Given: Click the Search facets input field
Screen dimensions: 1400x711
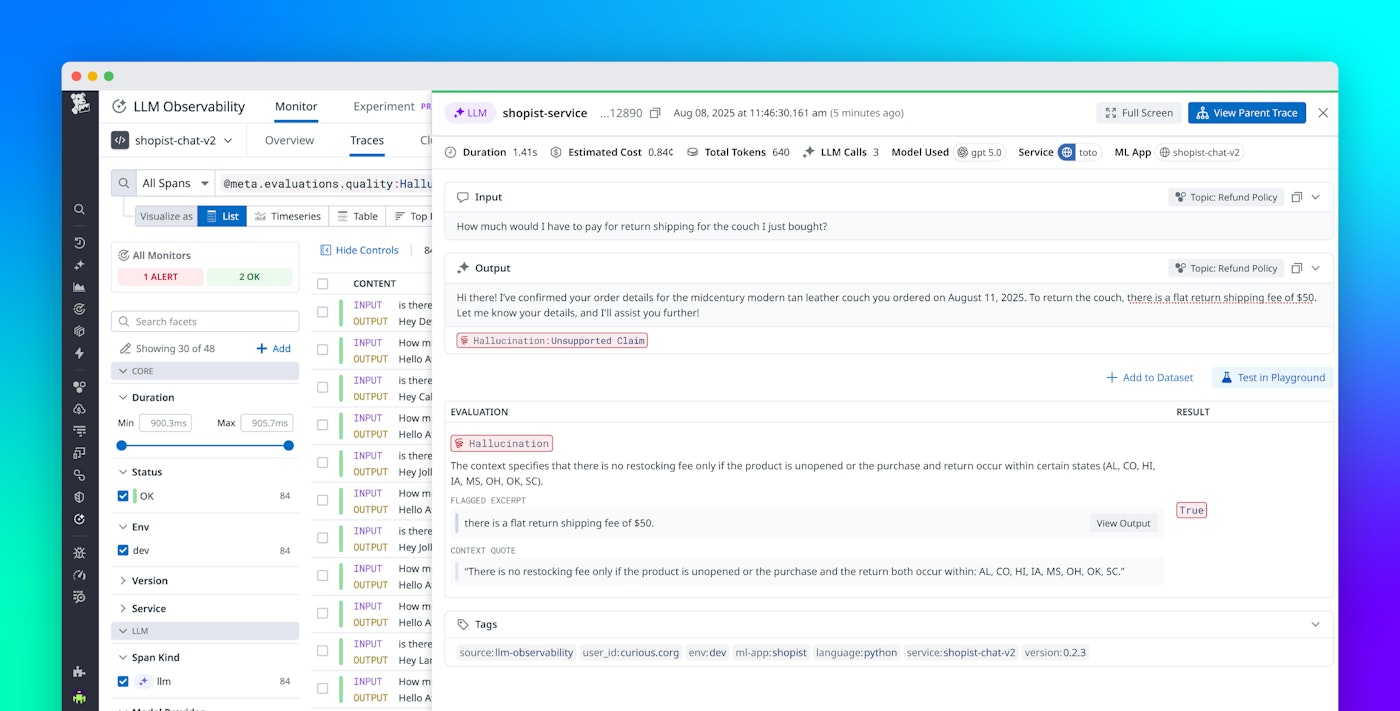Looking at the screenshot, I should tap(205, 320).
